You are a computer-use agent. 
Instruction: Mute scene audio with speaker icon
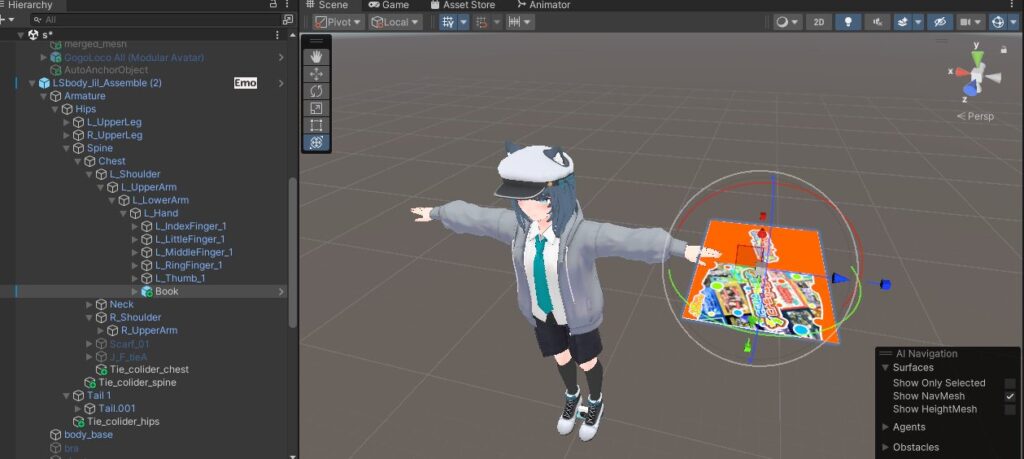pyautogui.click(x=879, y=22)
